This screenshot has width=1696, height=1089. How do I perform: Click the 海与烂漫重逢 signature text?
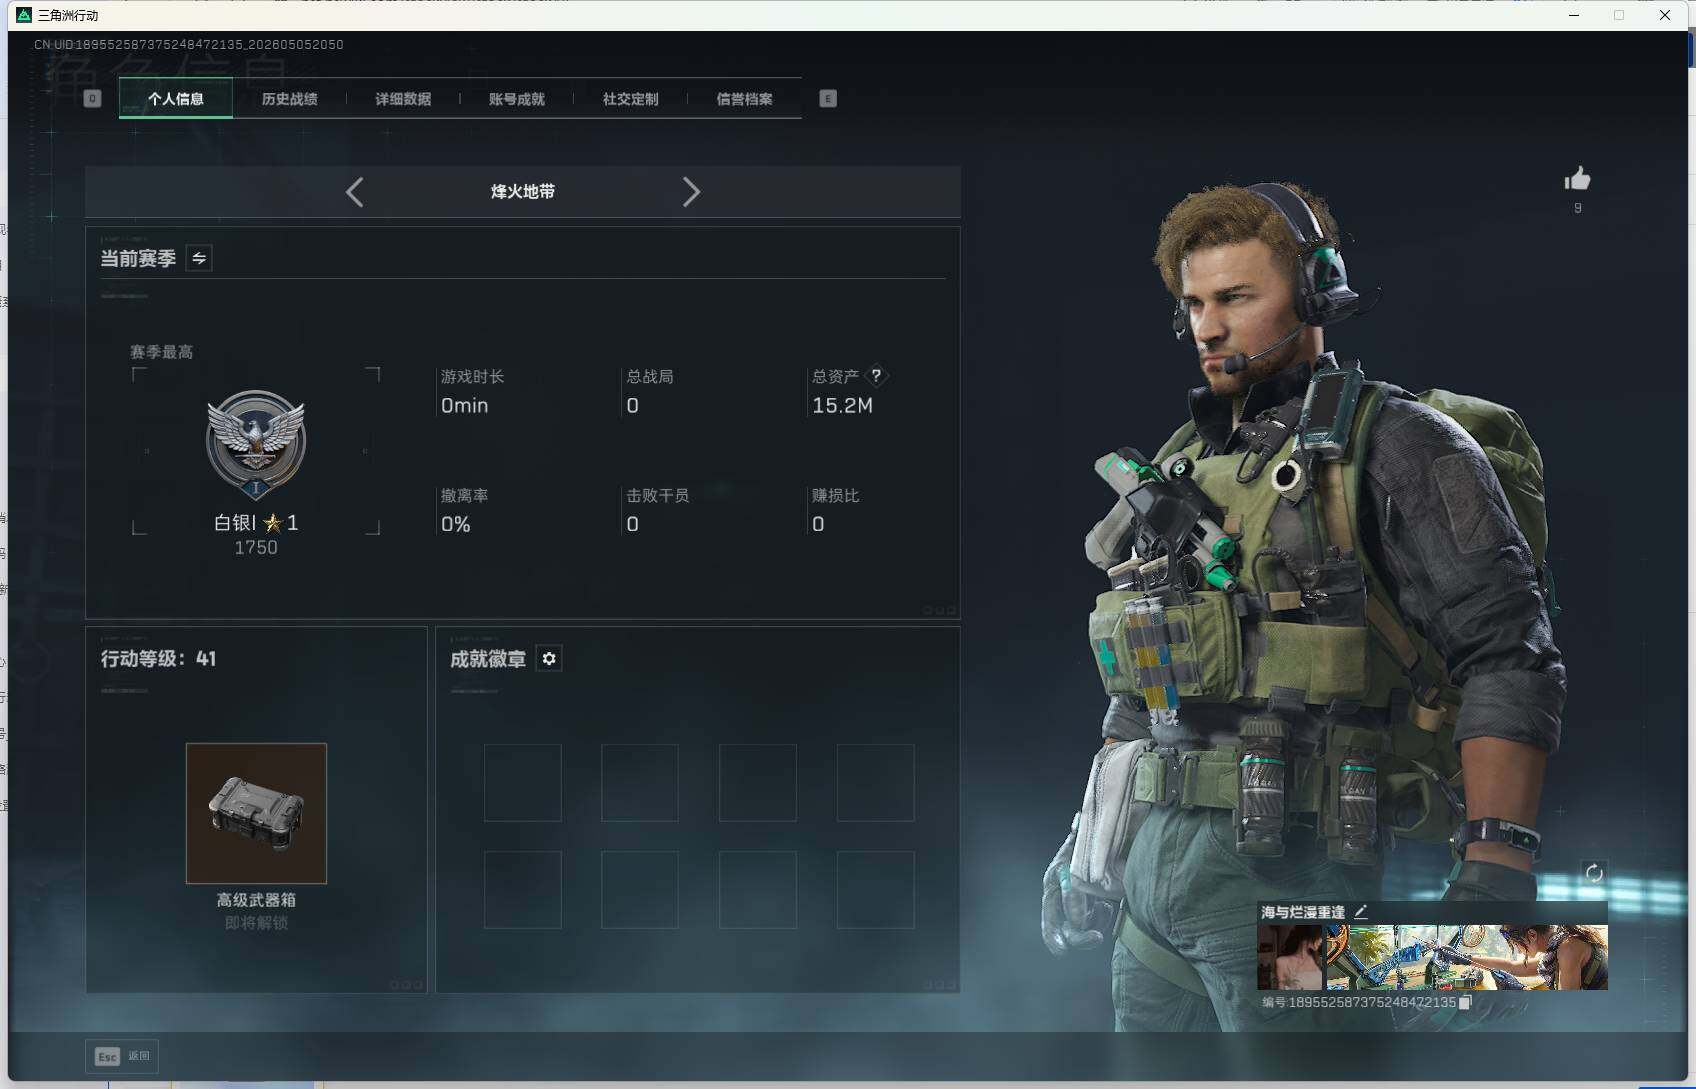coord(1303,912)
